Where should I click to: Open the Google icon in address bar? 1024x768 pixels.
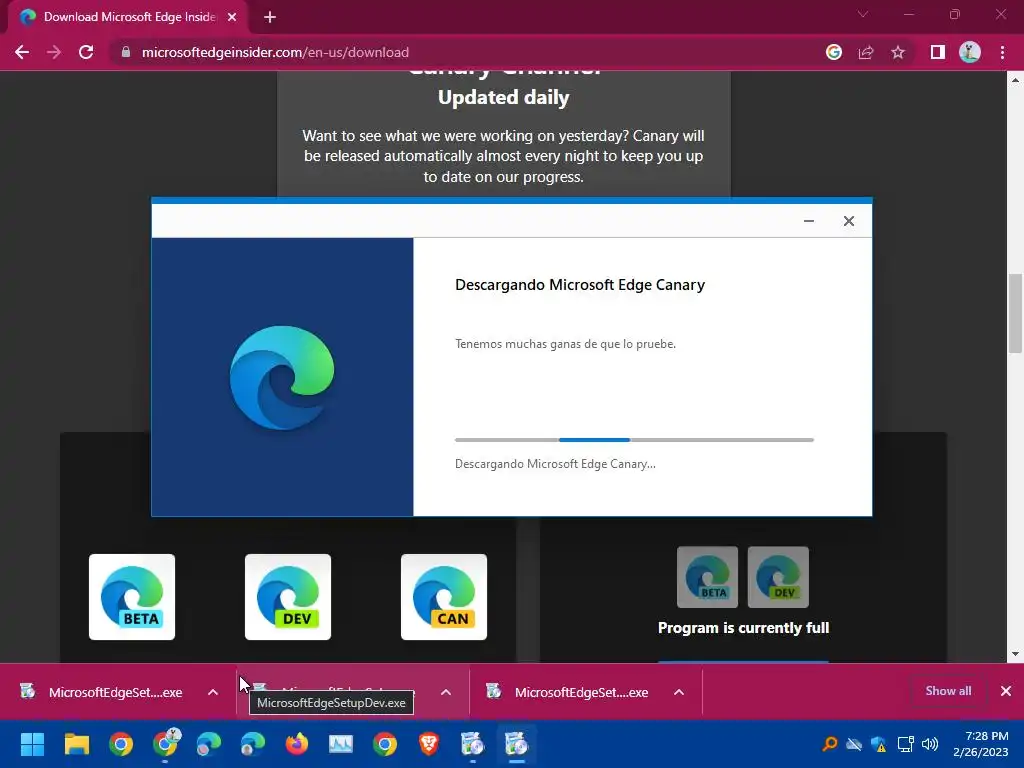pyautogui.click(x=834, y=52)
